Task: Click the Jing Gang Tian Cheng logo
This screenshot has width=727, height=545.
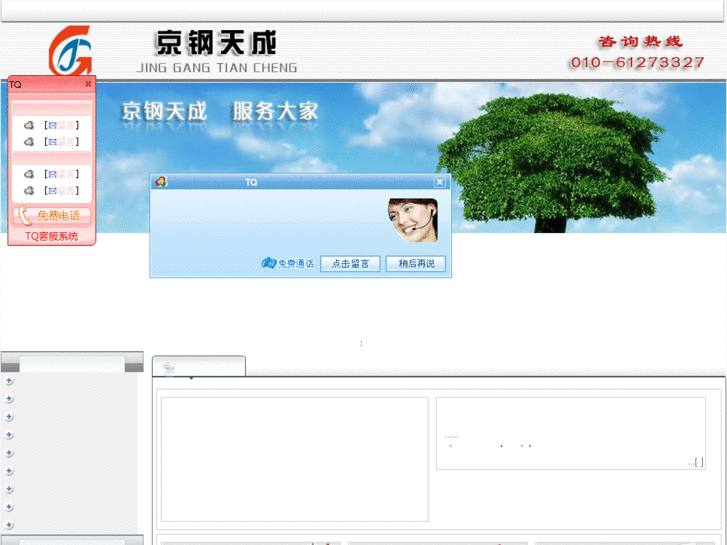Action: 70,51
